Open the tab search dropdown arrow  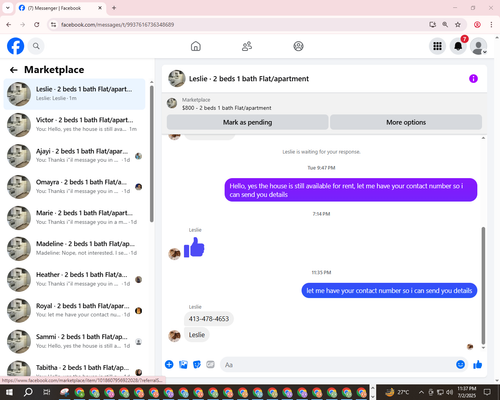tap(8, 8)
